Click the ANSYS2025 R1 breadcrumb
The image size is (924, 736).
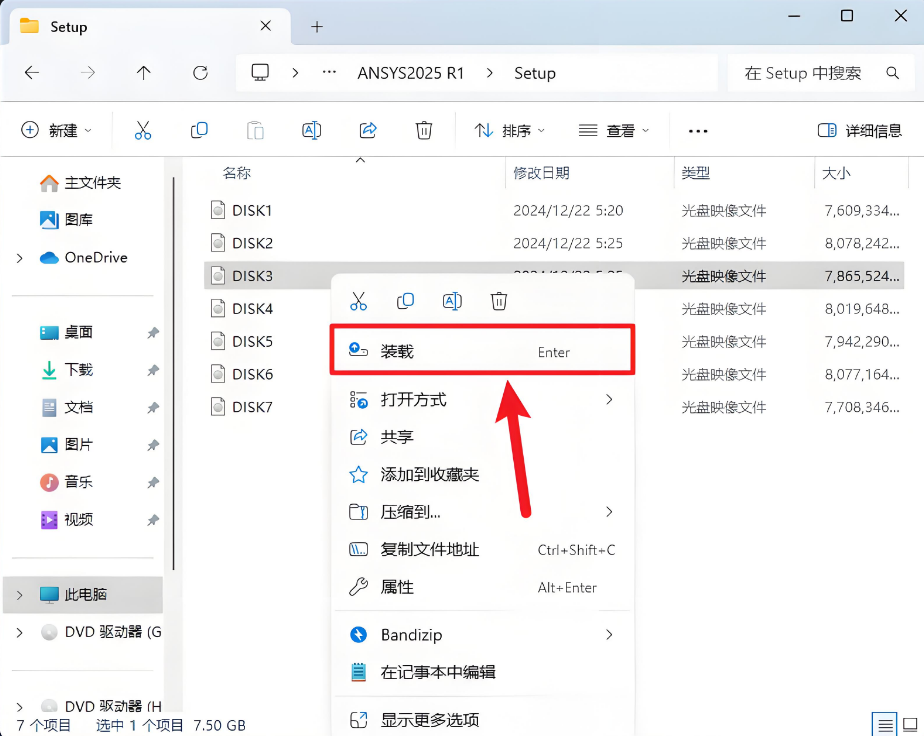411,73
